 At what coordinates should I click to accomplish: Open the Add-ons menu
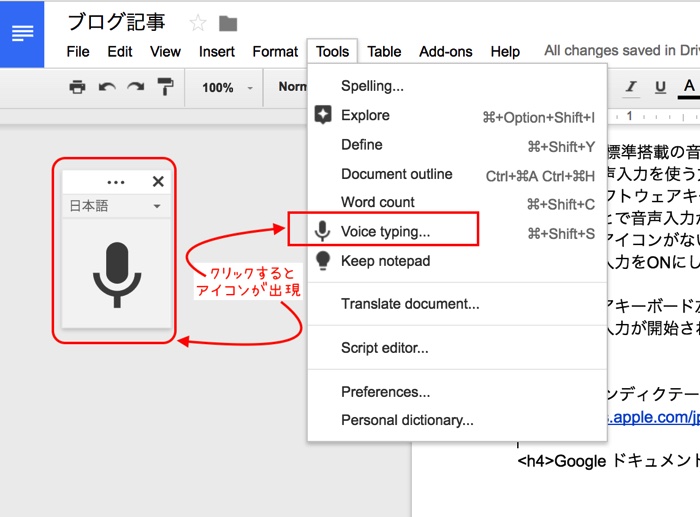[x=446, y=52]
